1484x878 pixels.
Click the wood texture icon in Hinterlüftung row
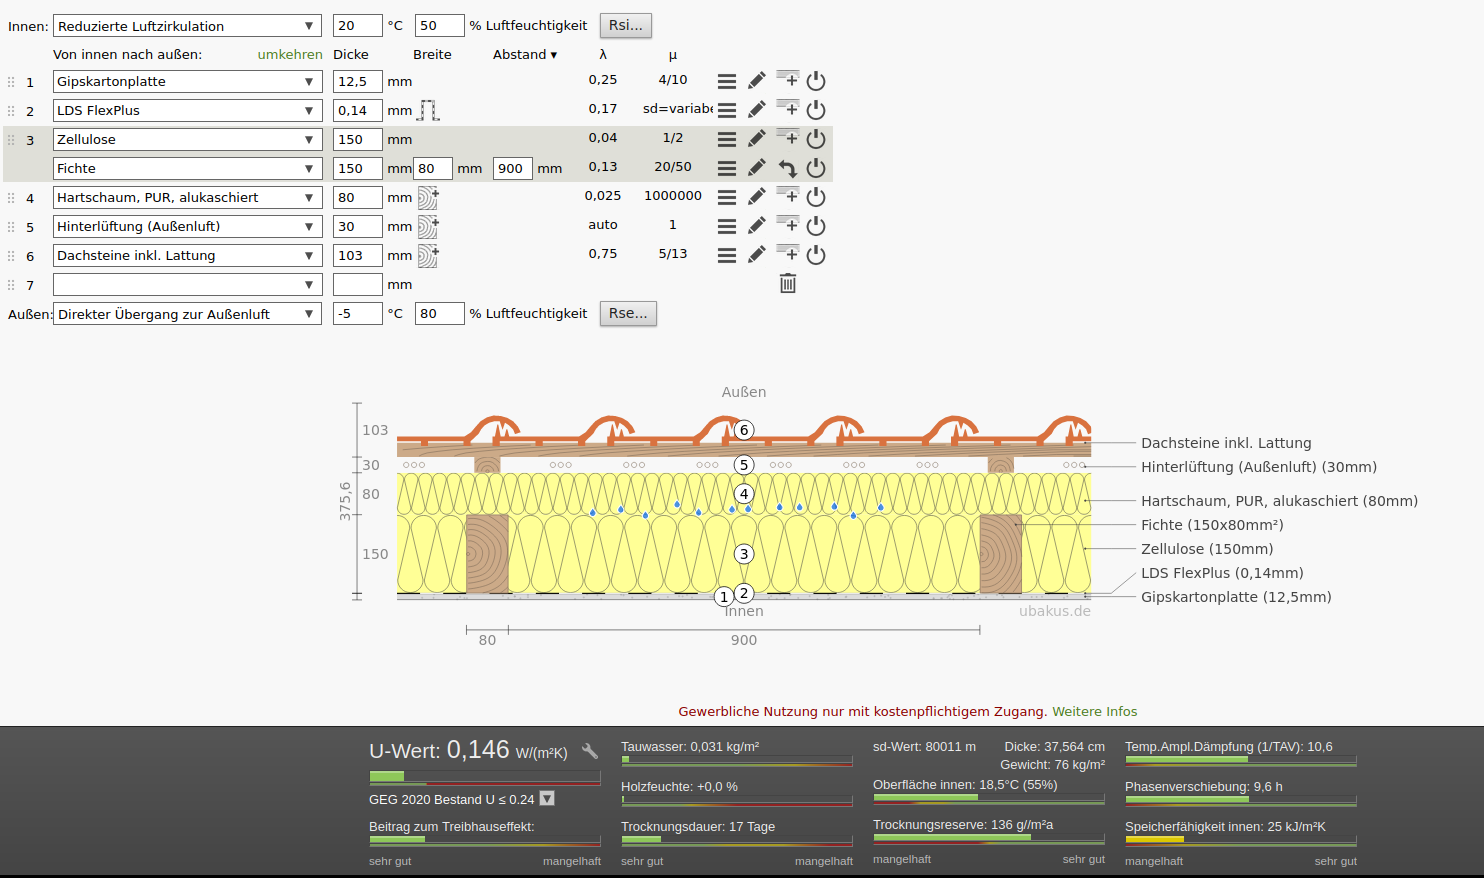click(x=428, y=226)
